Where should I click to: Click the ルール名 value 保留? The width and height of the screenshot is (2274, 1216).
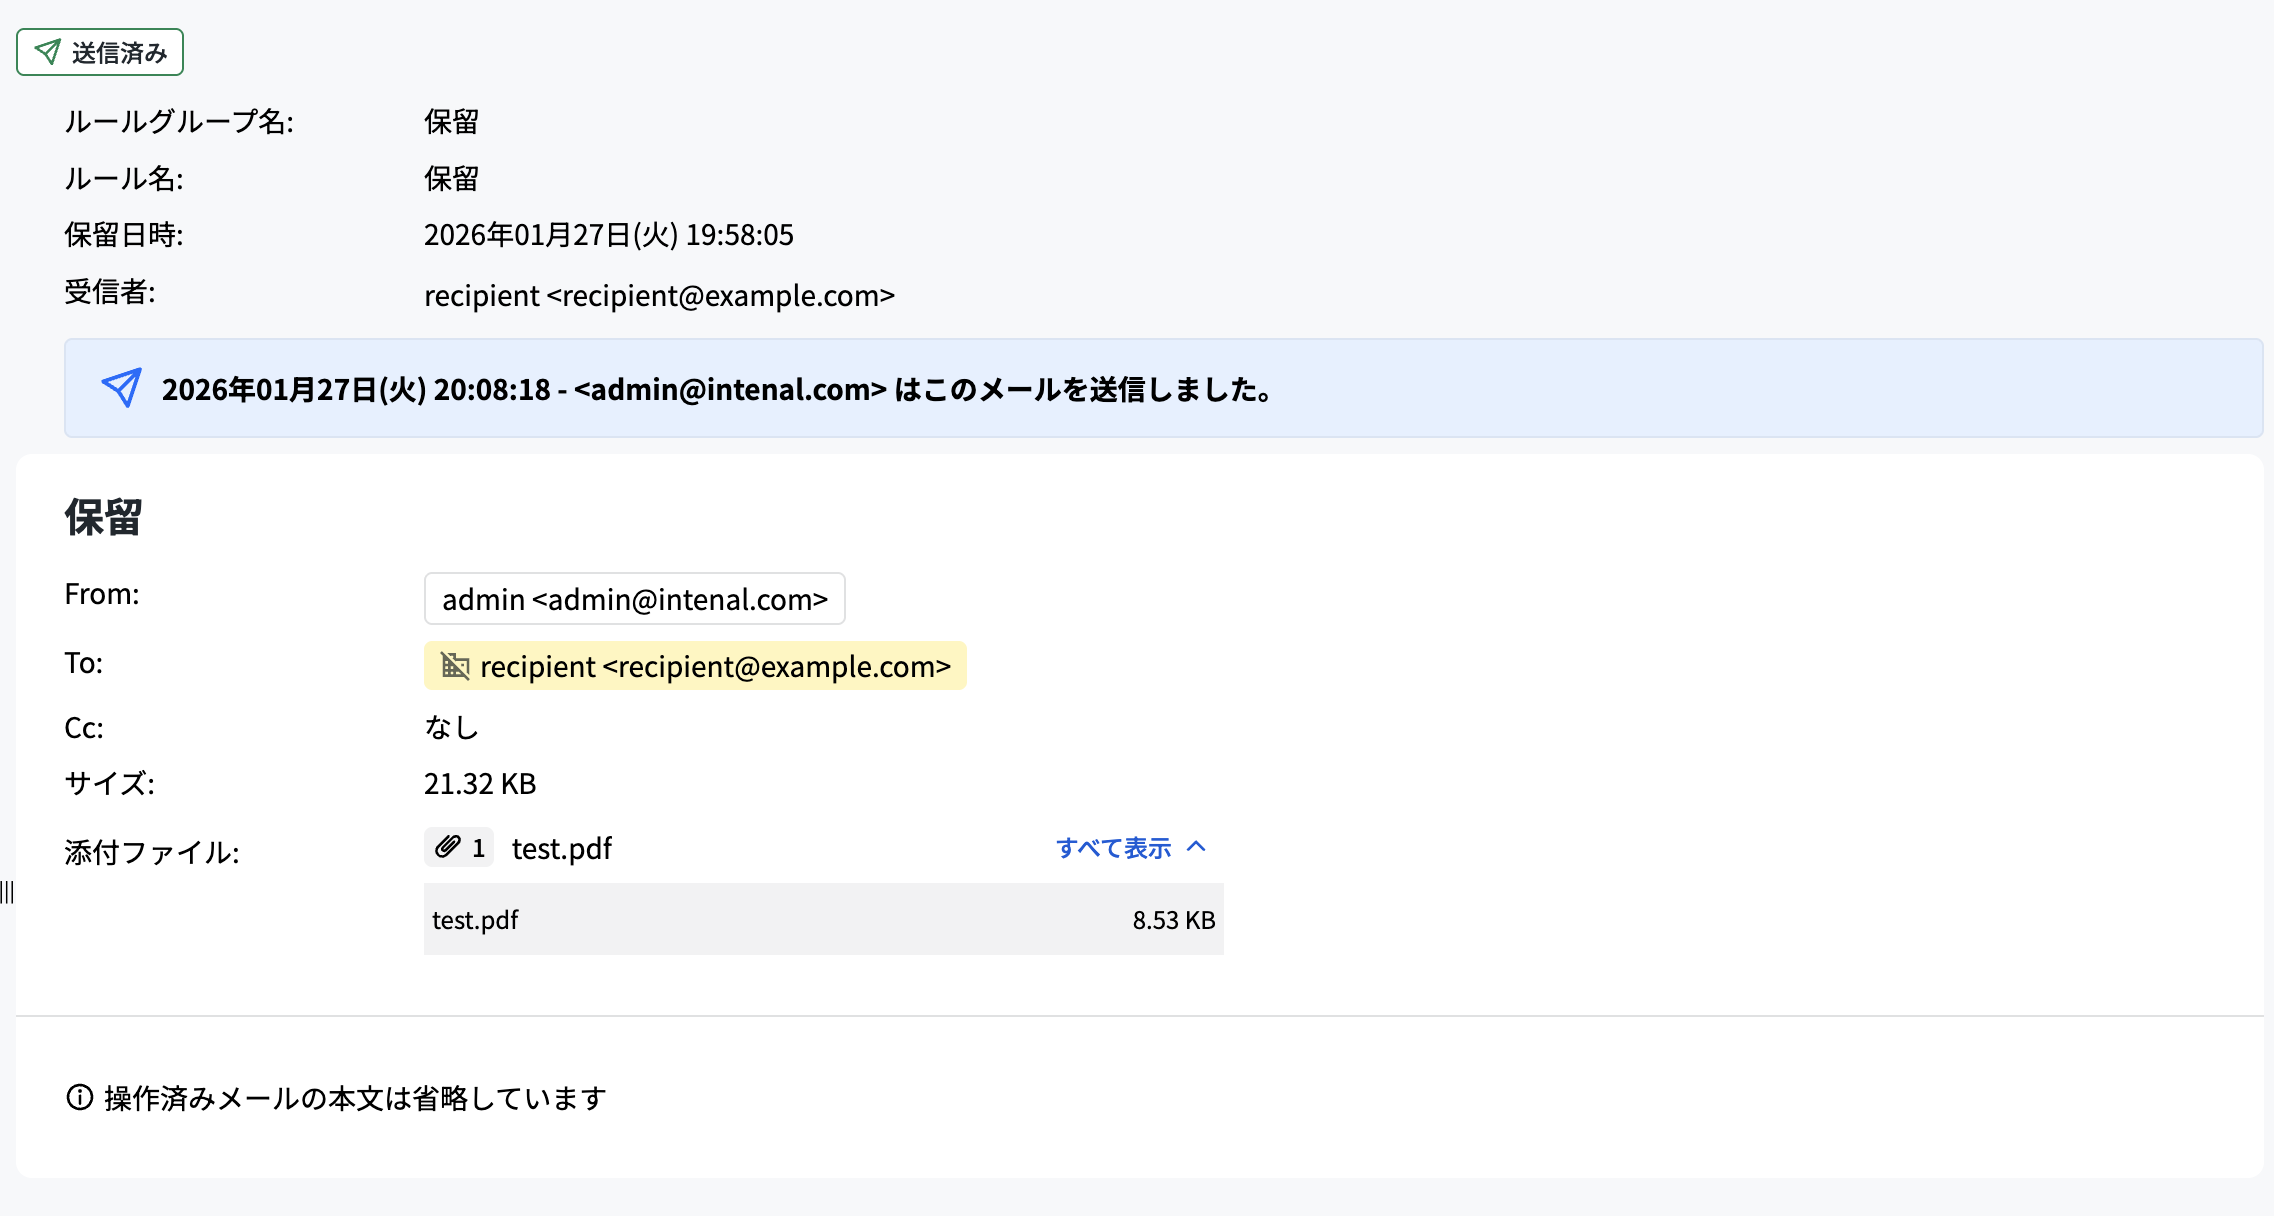pyautogui.click(x=452, y=179)
